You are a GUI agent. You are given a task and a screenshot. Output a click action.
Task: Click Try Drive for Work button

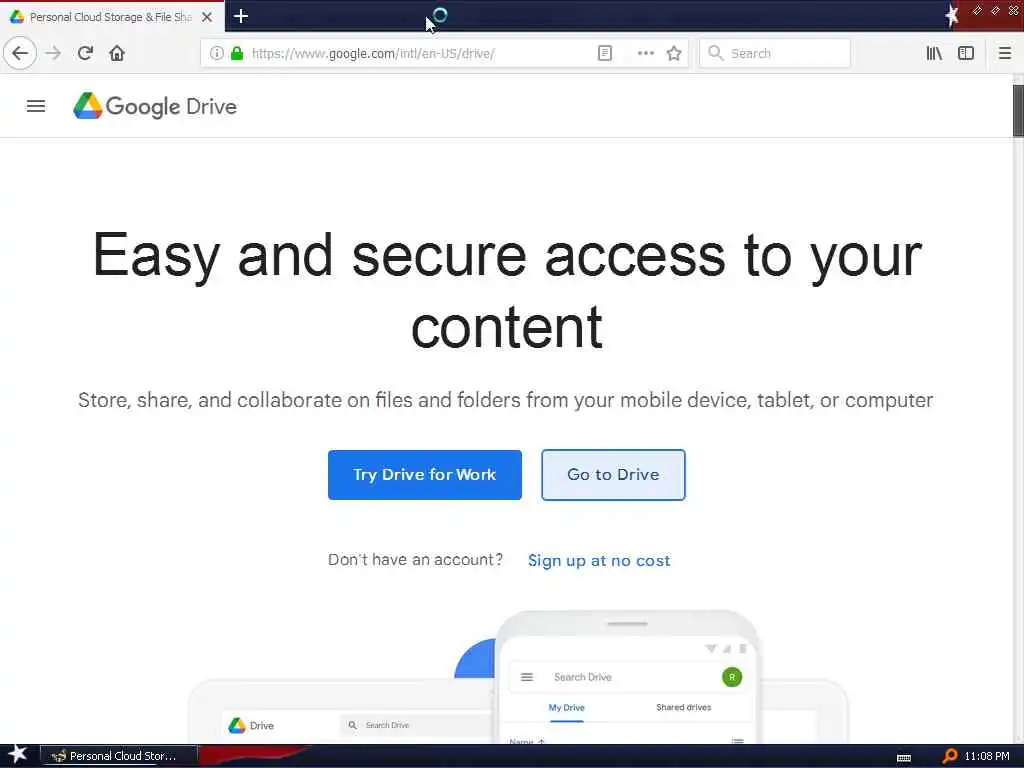tap(424, 475)
